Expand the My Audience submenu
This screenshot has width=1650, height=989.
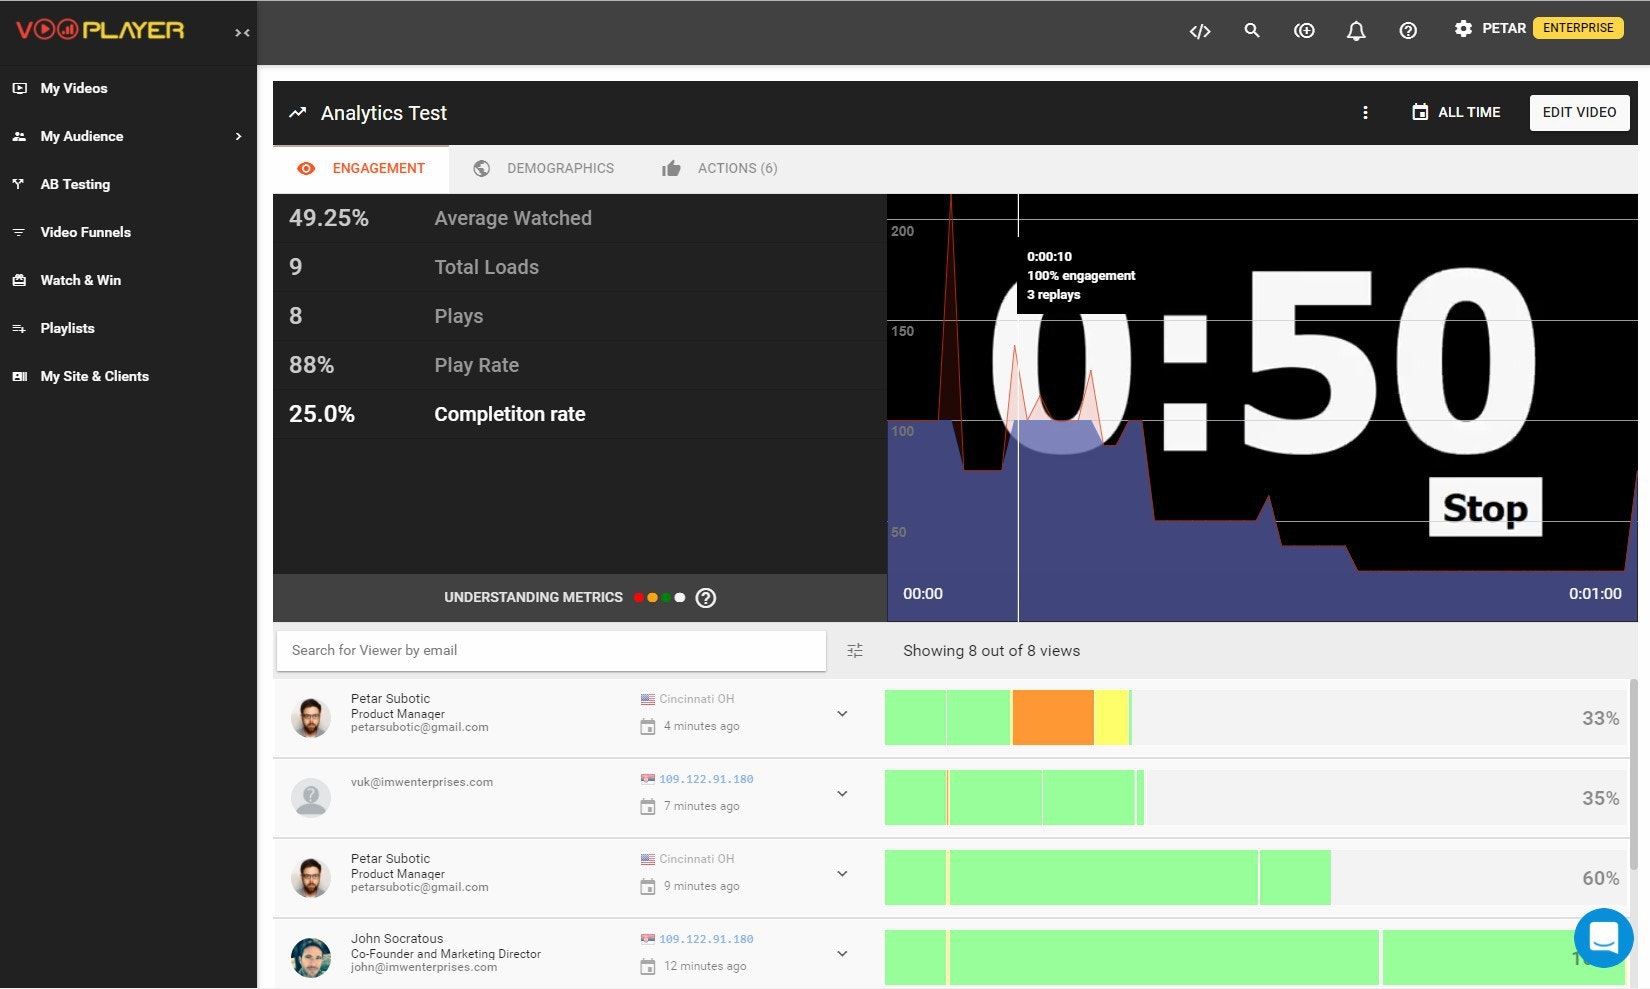click(238, 136)
